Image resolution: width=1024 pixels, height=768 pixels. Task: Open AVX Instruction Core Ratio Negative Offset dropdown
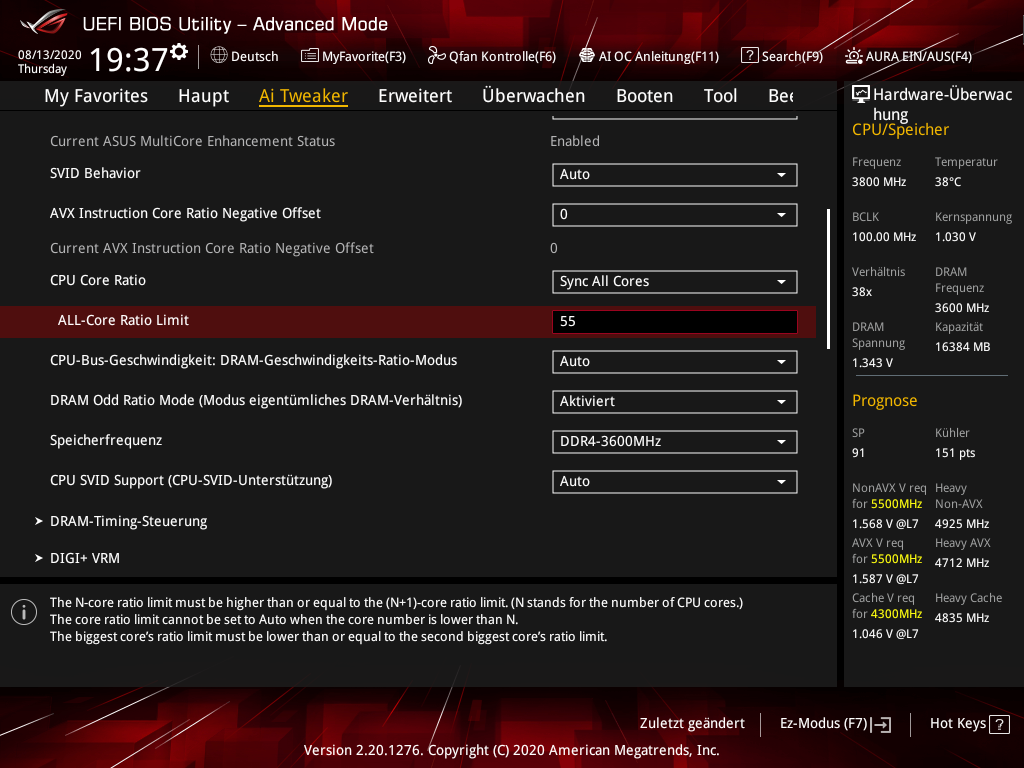(x=675, y=215)
